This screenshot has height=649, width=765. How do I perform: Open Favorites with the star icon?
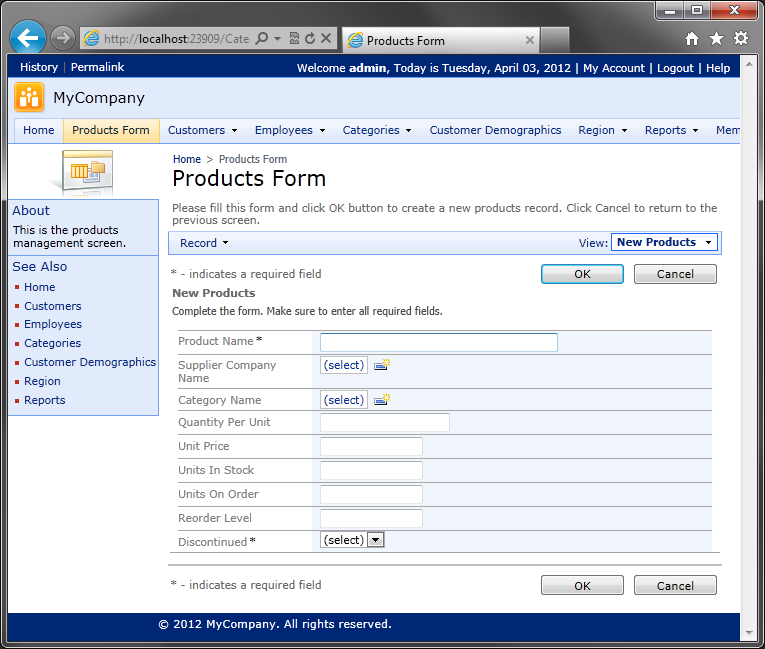tap(716, 38)
